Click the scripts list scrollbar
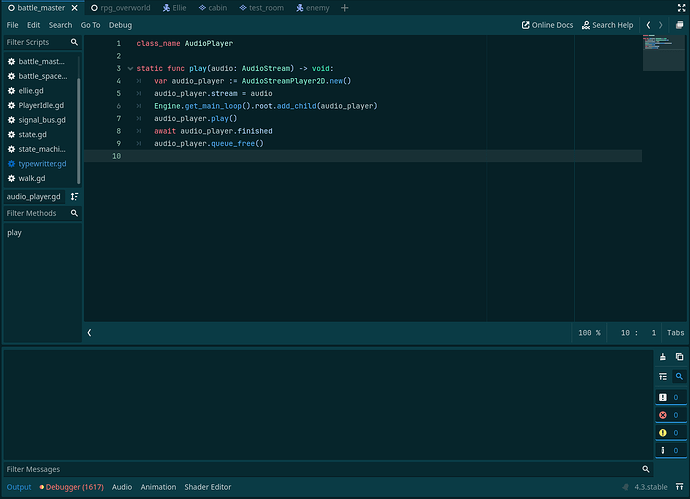 (79, 131)
